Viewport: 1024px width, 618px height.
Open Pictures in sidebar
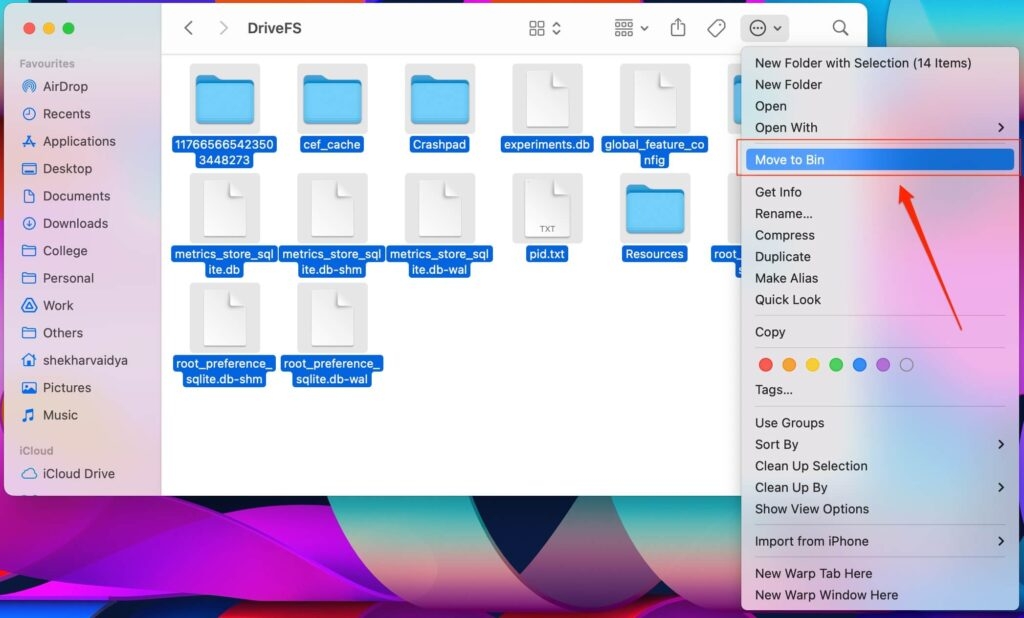67,388
